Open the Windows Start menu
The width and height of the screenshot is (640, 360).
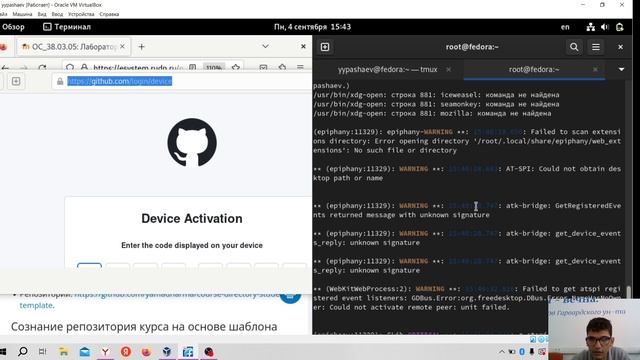point(3,351)
